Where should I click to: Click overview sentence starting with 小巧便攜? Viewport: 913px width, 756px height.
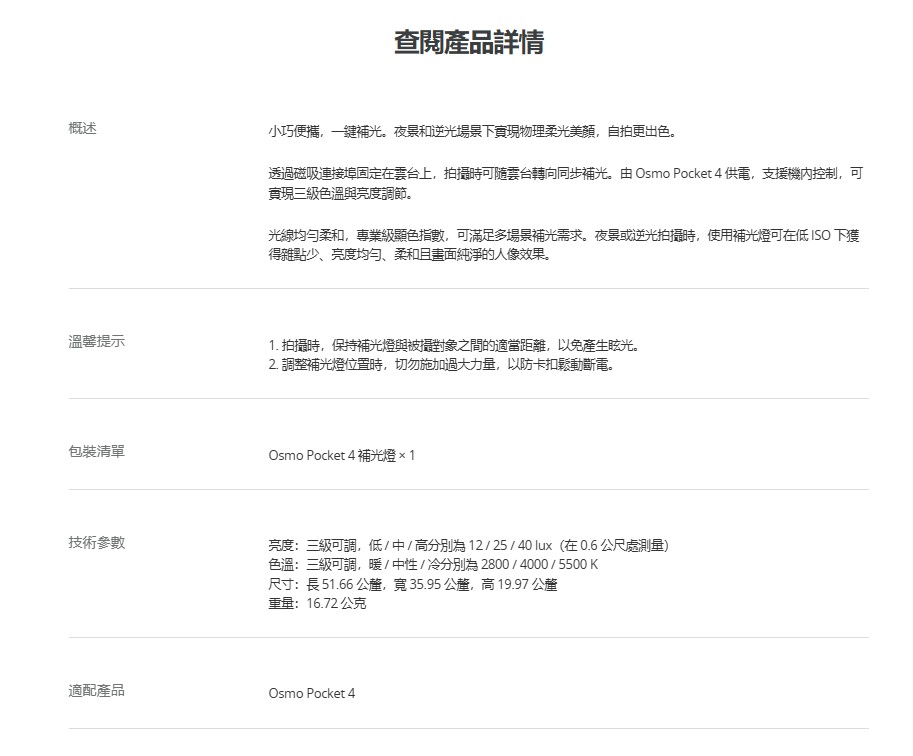[472, 131]
